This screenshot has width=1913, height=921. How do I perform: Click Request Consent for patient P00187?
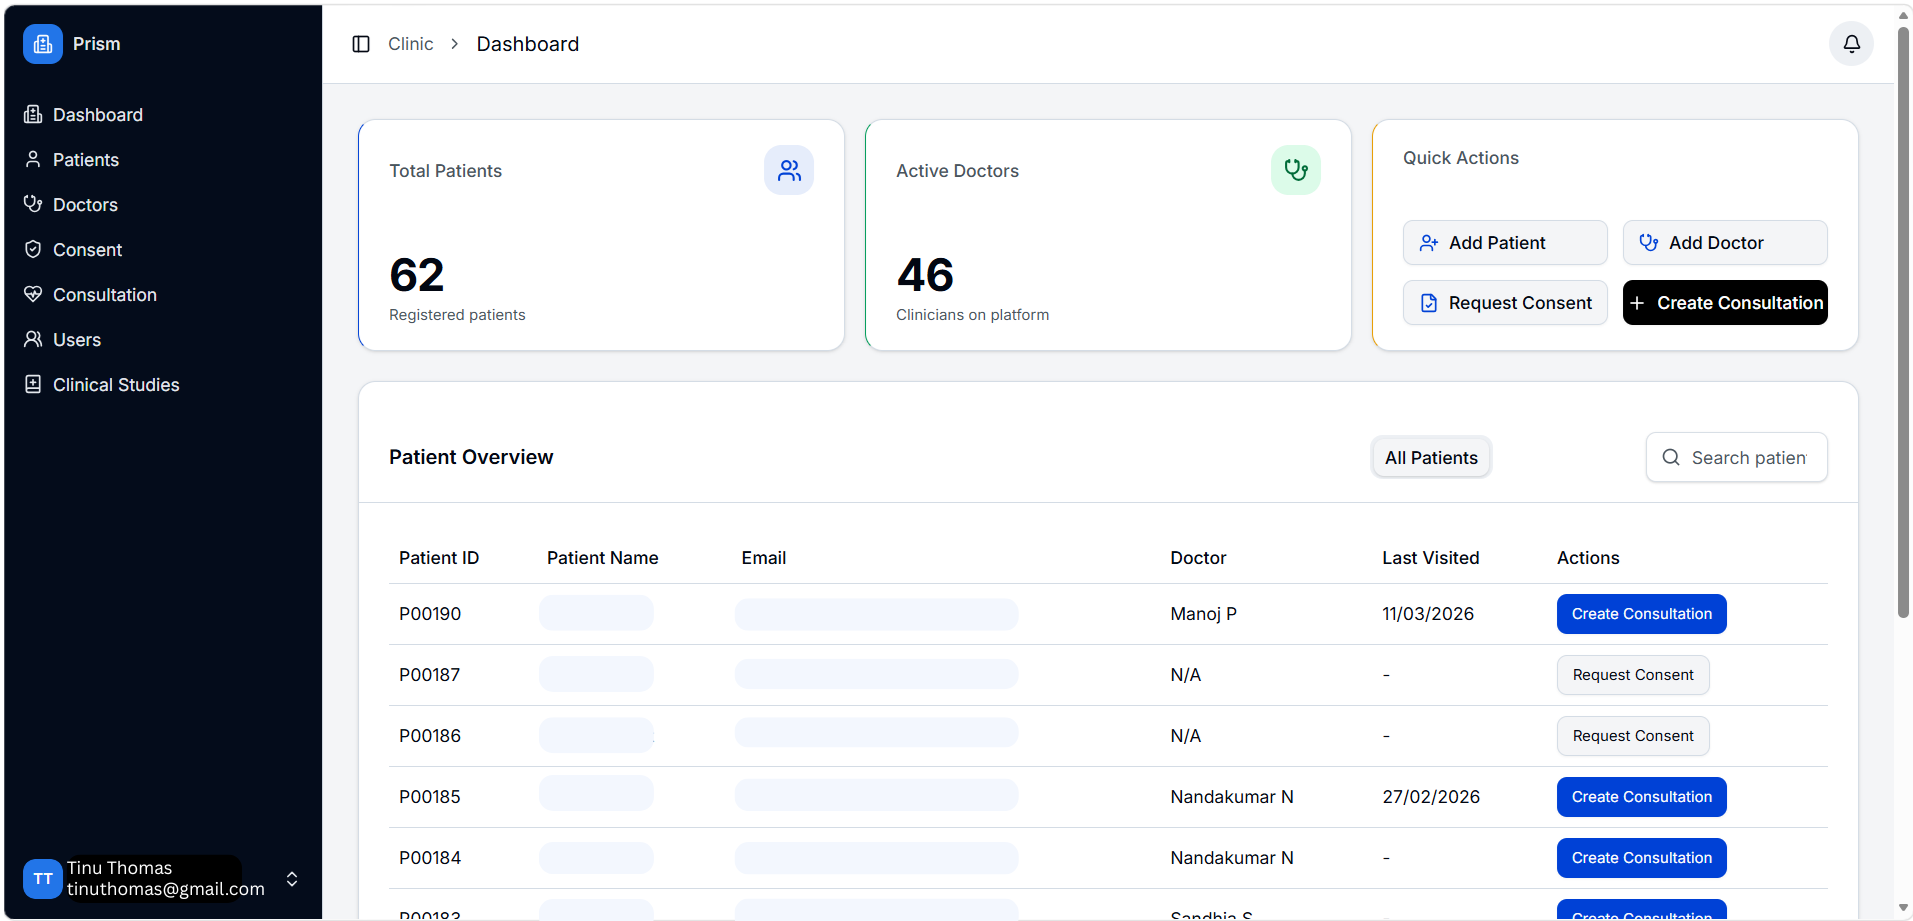tap(1632, 675)
